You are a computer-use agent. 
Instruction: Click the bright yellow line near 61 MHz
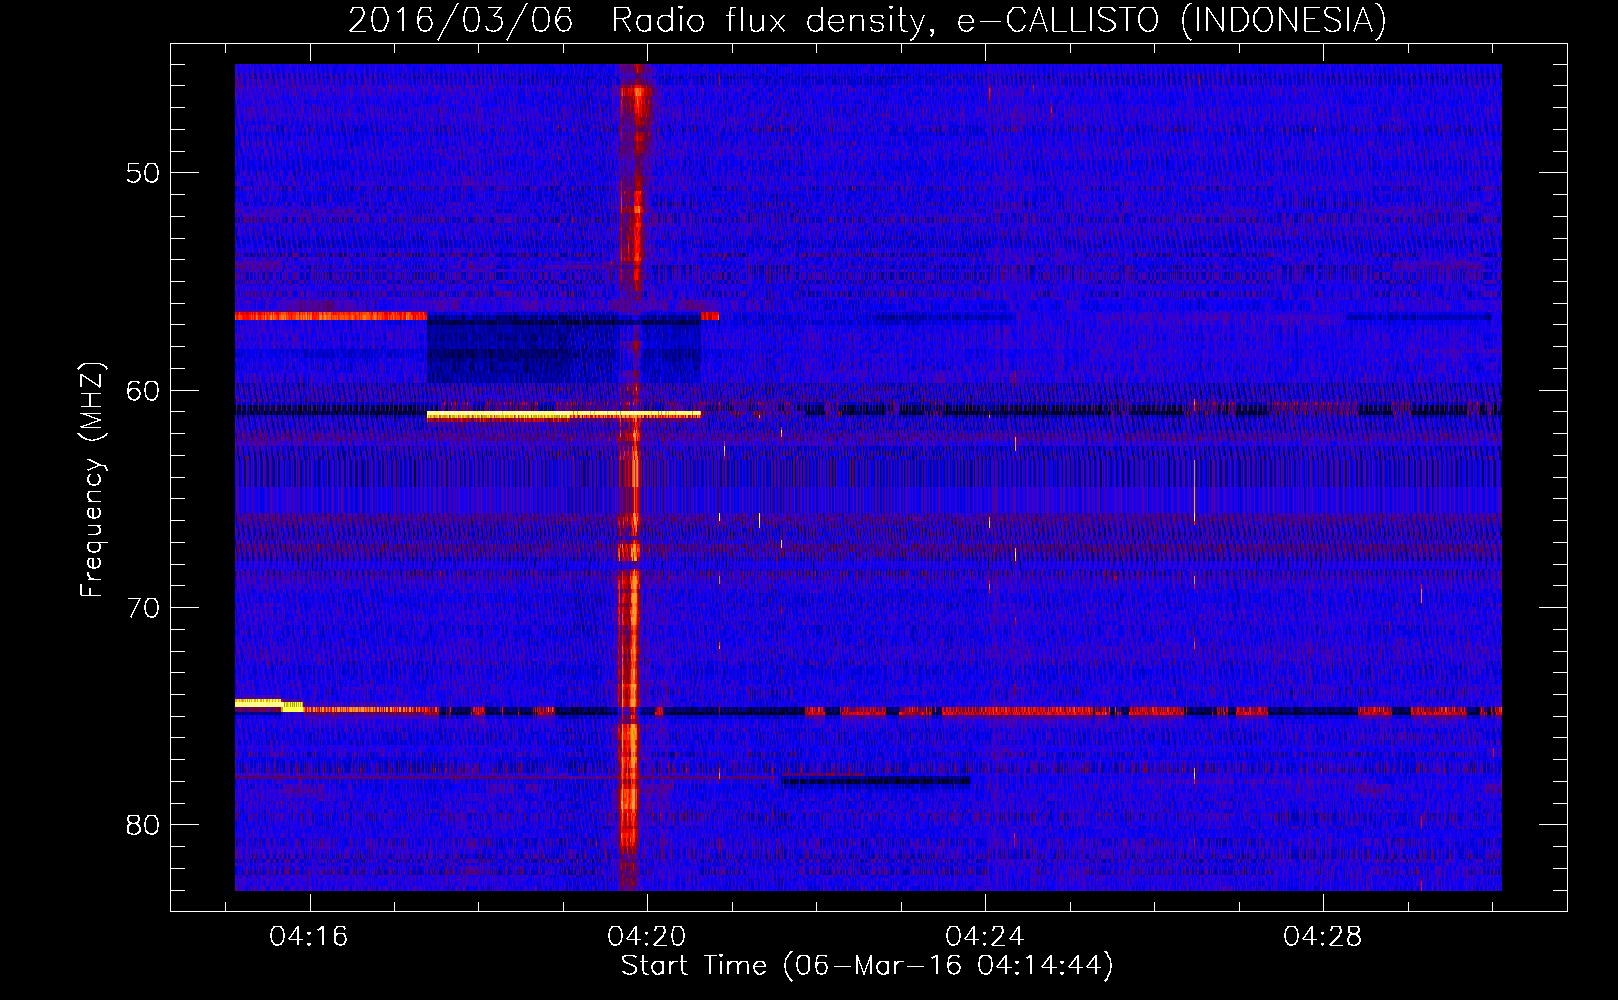[564, 414]
